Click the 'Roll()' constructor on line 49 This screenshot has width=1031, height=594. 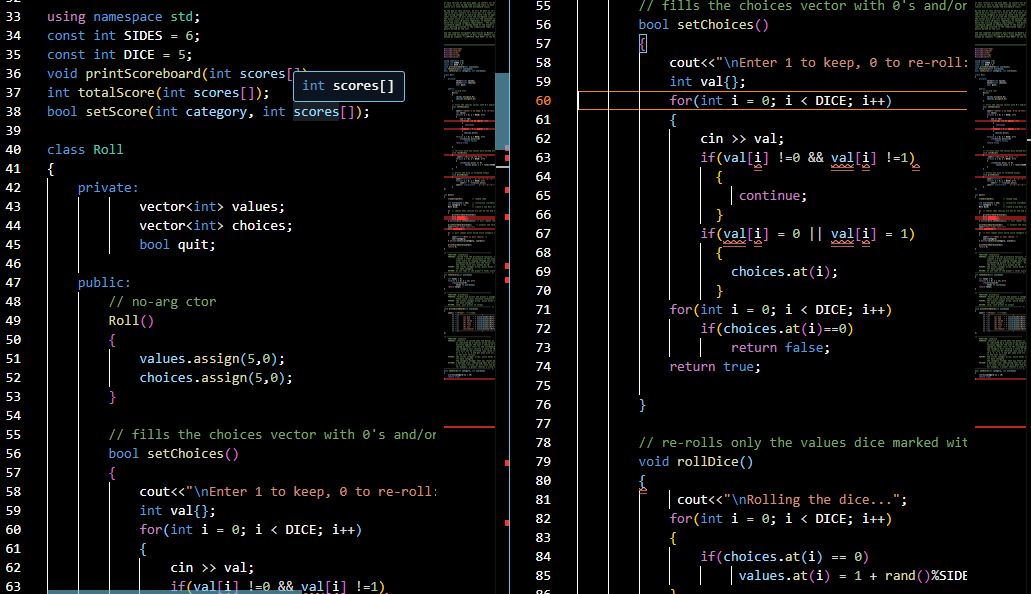pos(128,319)
